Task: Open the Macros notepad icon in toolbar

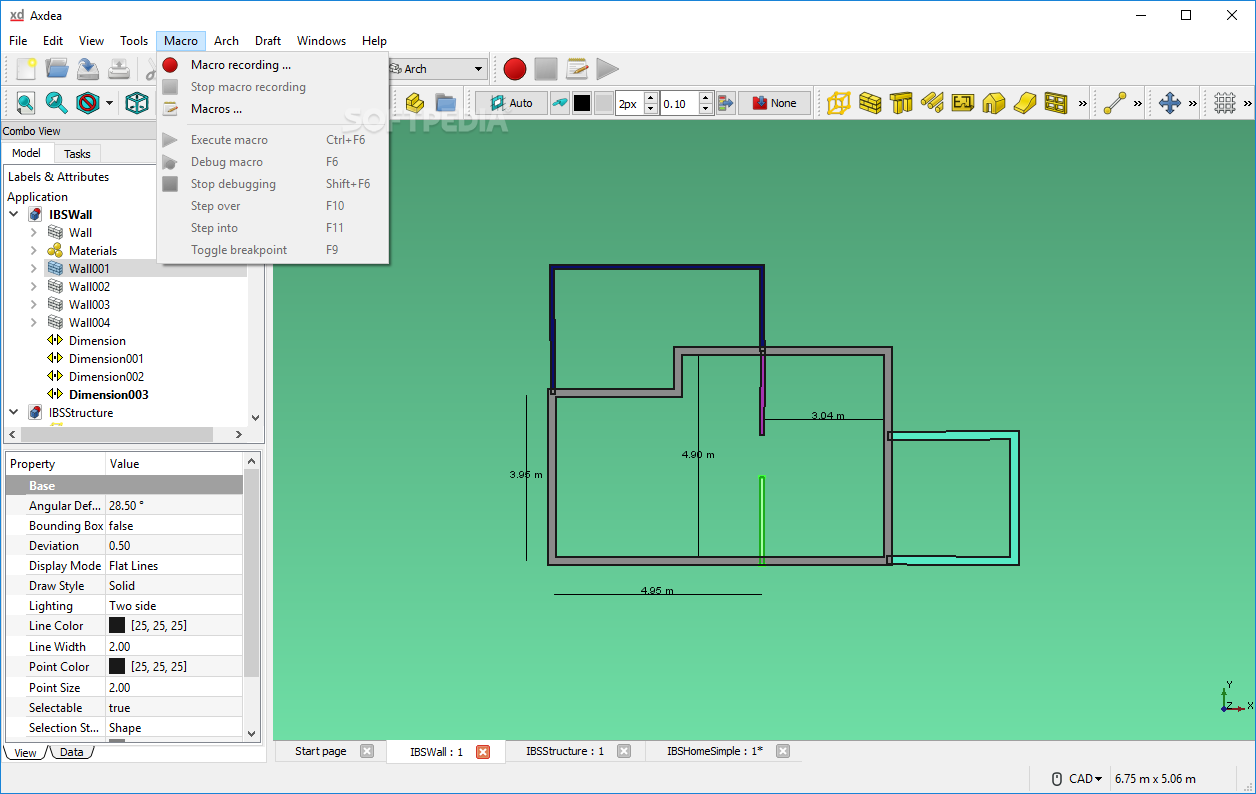Action: (x=577, y=69)
